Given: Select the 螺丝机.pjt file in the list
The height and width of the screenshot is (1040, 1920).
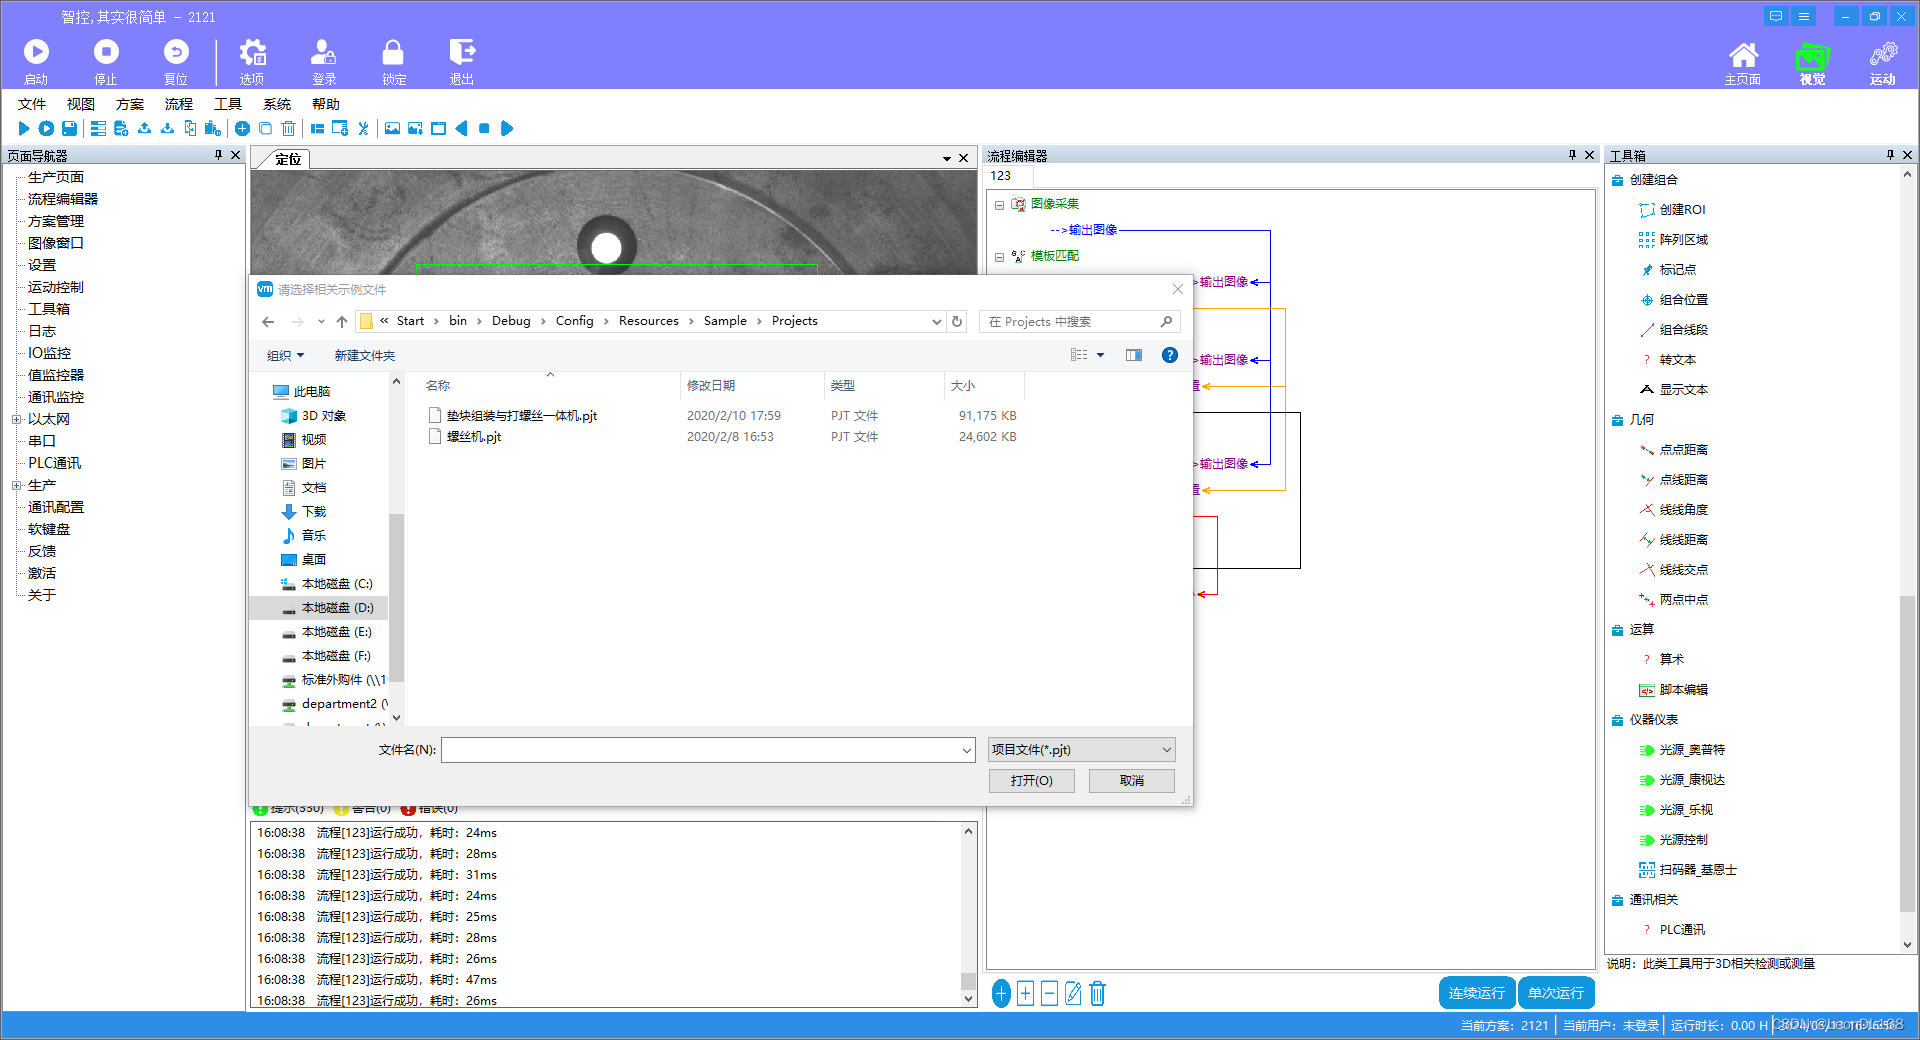Looking at the screenshot, I should tap(473, 436).
